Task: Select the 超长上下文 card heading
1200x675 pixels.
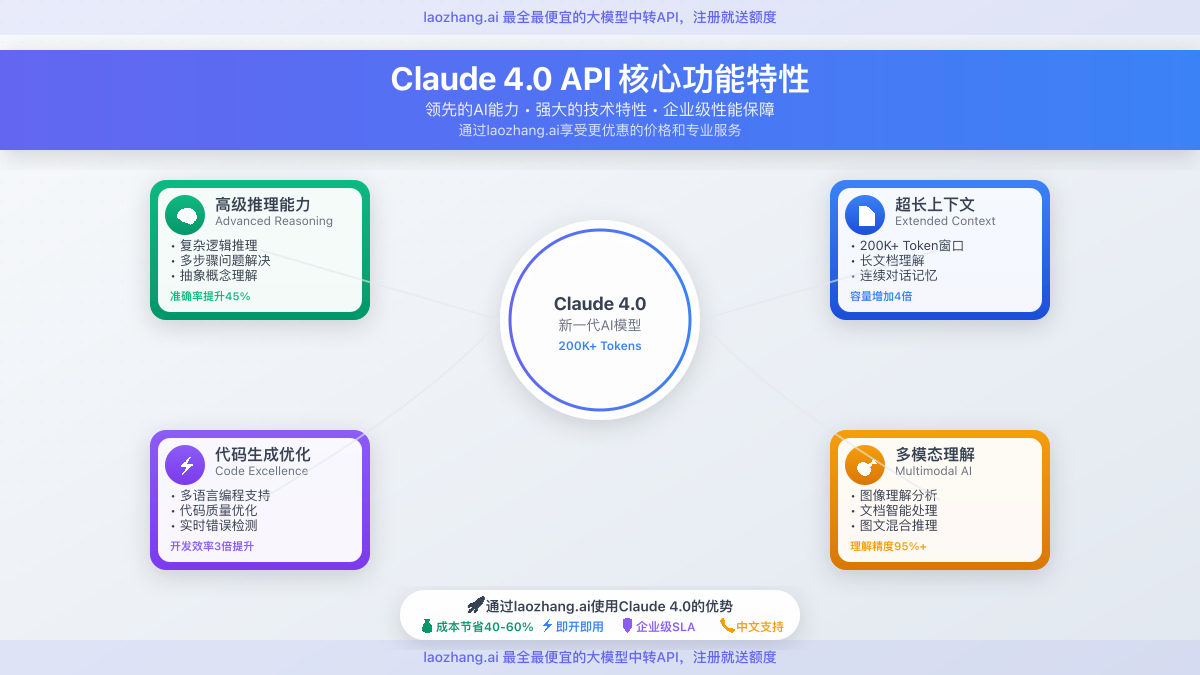Action: [935, 204]
